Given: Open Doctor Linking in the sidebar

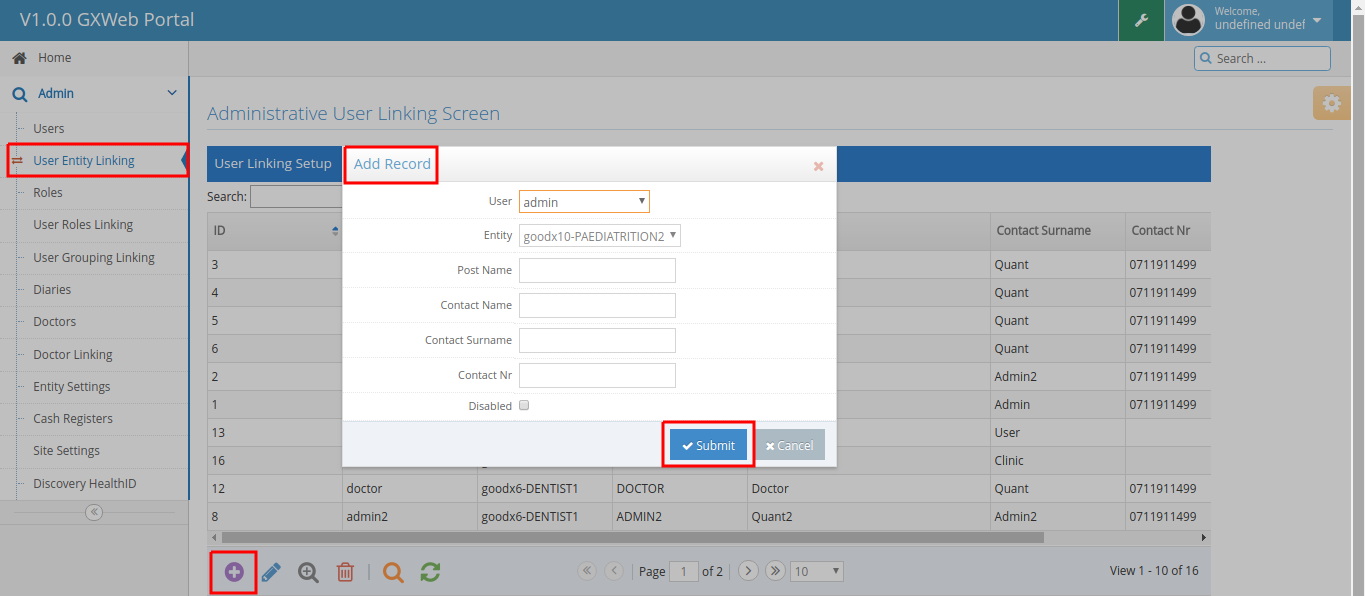Looking at the screenshot, I should tap(73, 355).
